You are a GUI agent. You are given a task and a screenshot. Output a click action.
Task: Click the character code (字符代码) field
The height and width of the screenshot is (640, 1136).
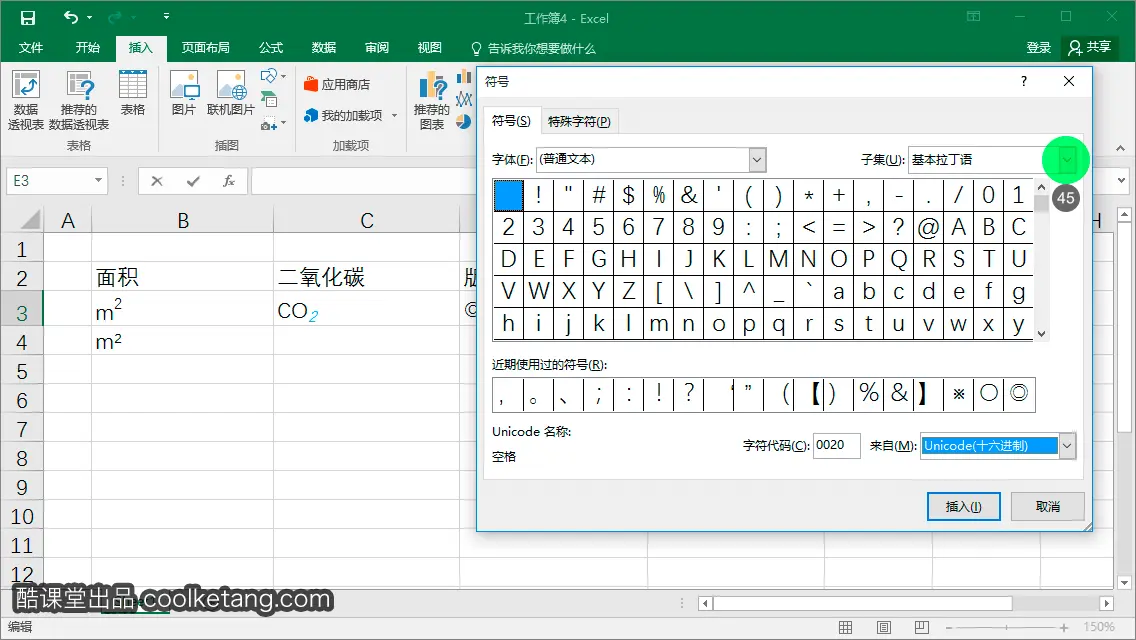click(837, 446)
